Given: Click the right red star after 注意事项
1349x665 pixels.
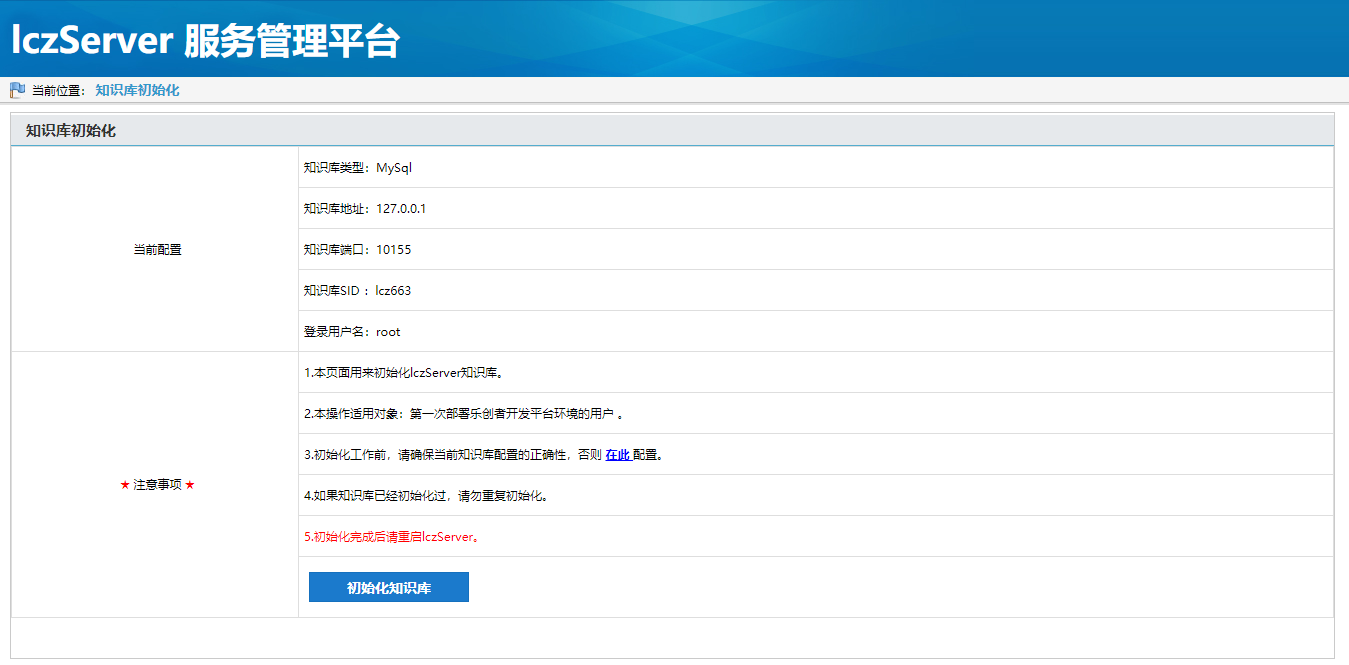Looking at the screenshot, I should coord(190,485).
